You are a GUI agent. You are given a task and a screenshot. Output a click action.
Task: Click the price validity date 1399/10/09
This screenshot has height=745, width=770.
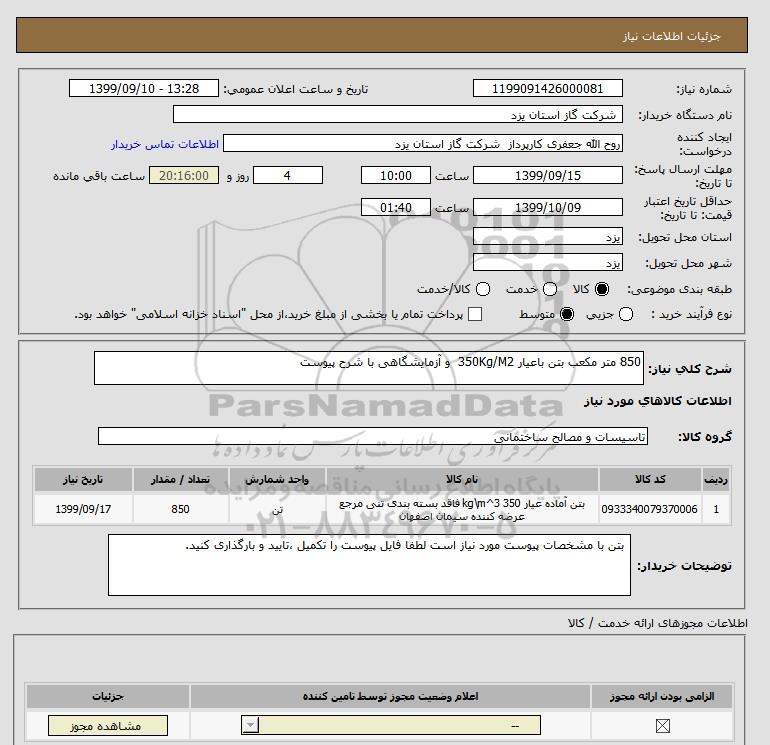pos(548,207)
